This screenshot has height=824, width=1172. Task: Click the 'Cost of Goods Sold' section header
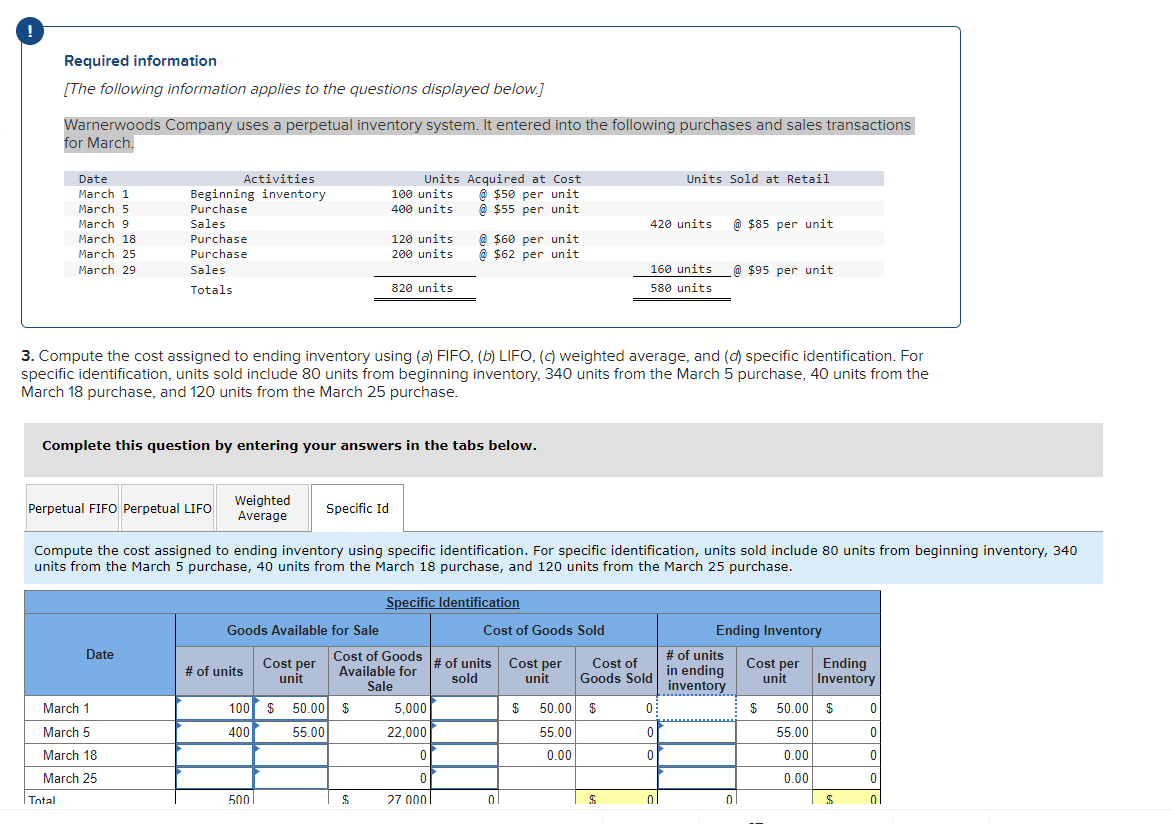(x=543, y=630)
